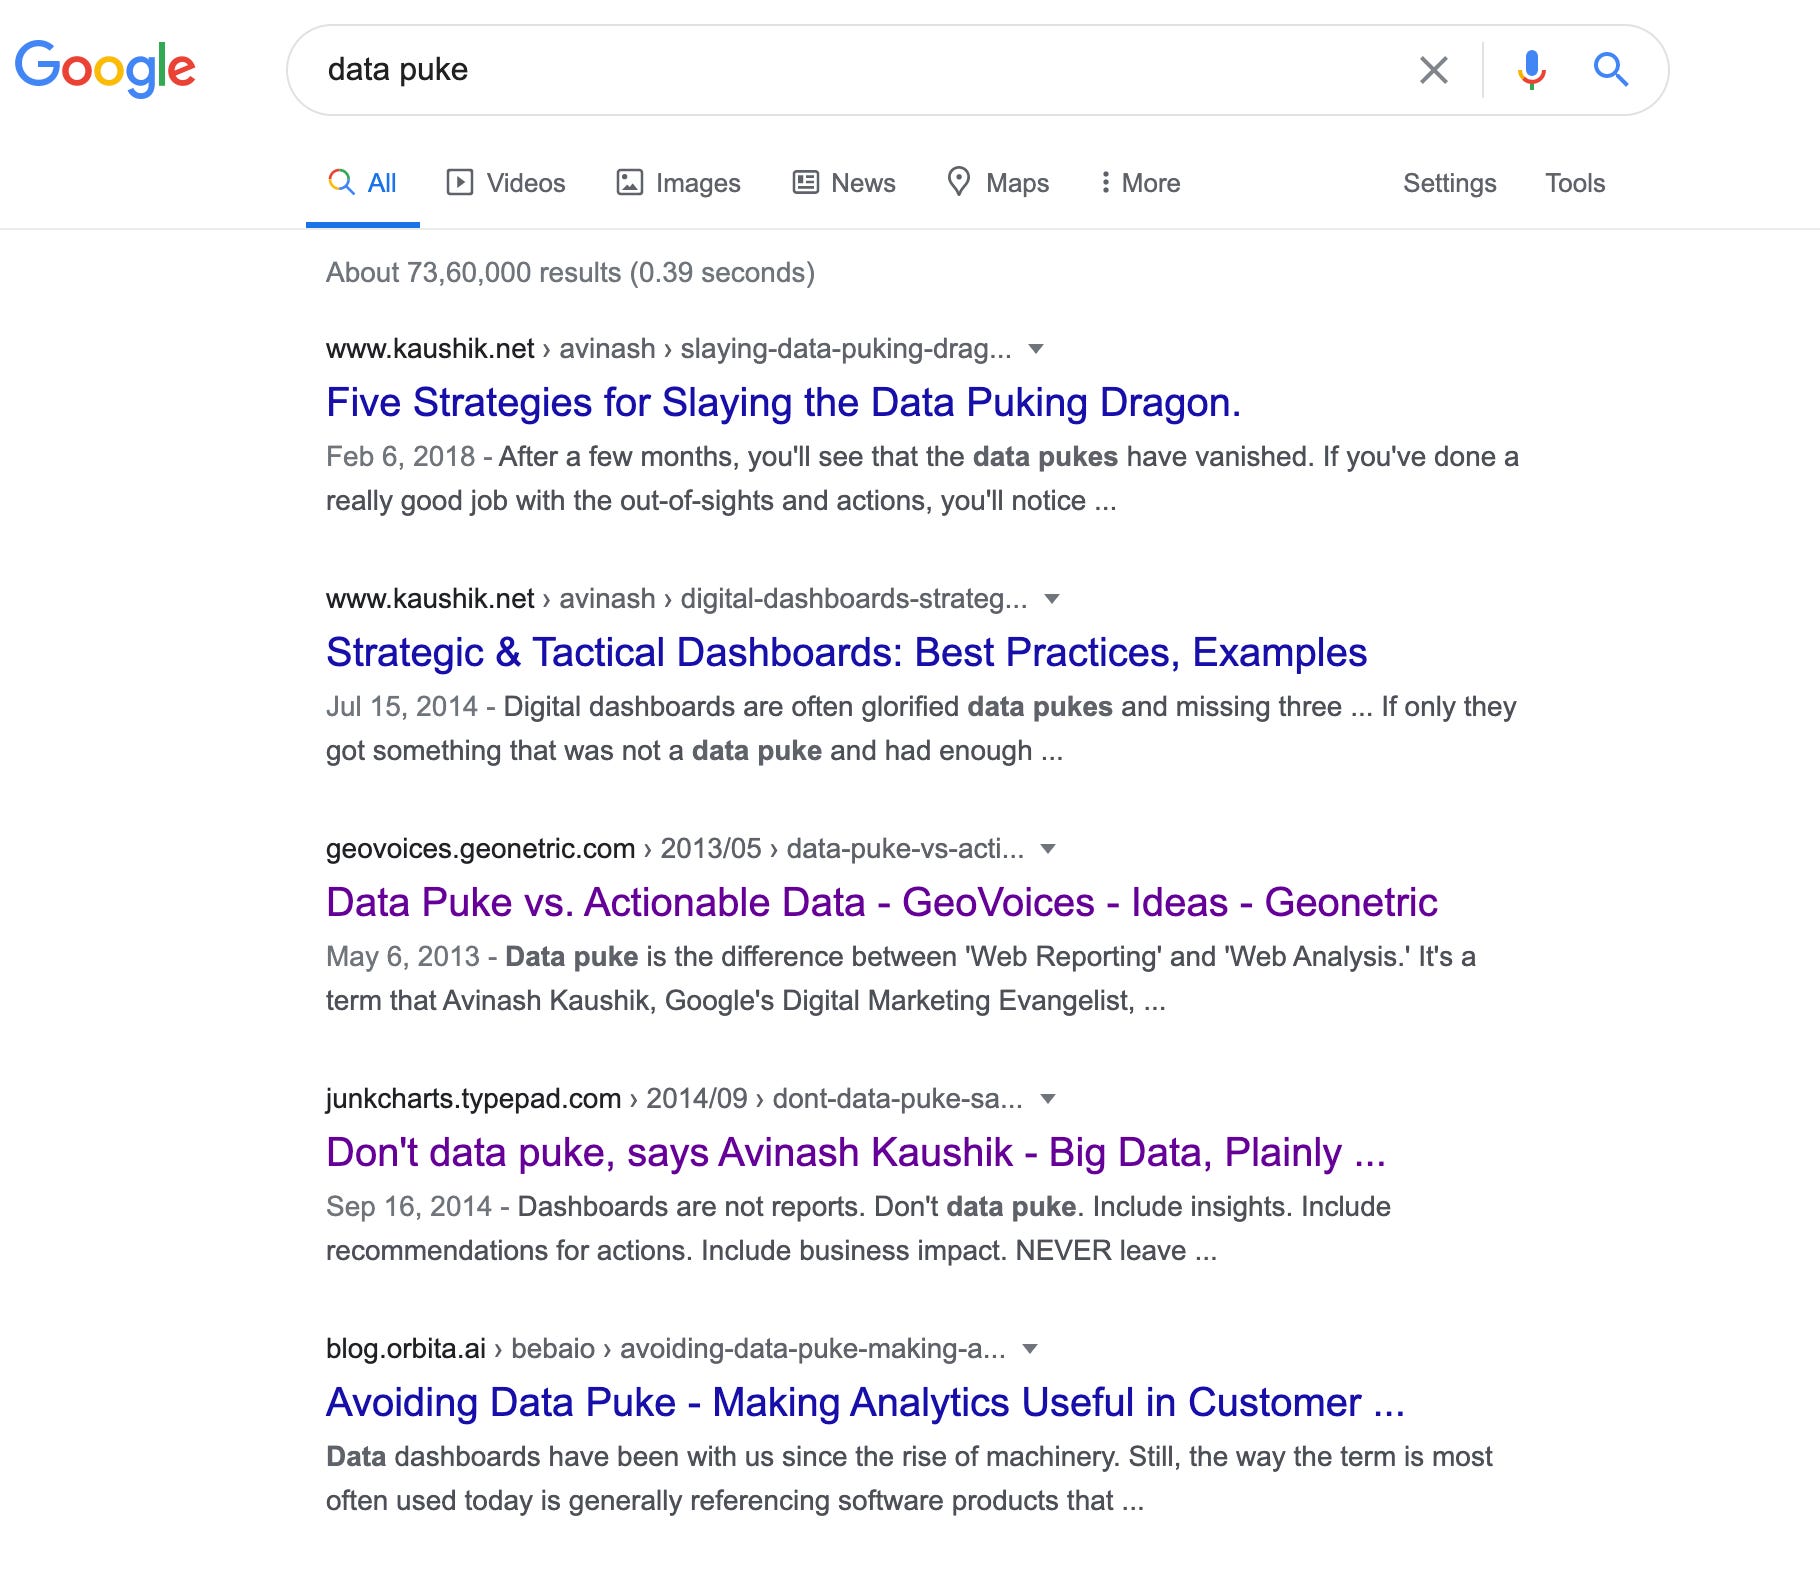Image resolution: width=1820 pixels, height=1584 pixels.
Task: Visit 'Data Puke vs. Actionable Data' on GeoVoices
Action: tap(880, 901)
